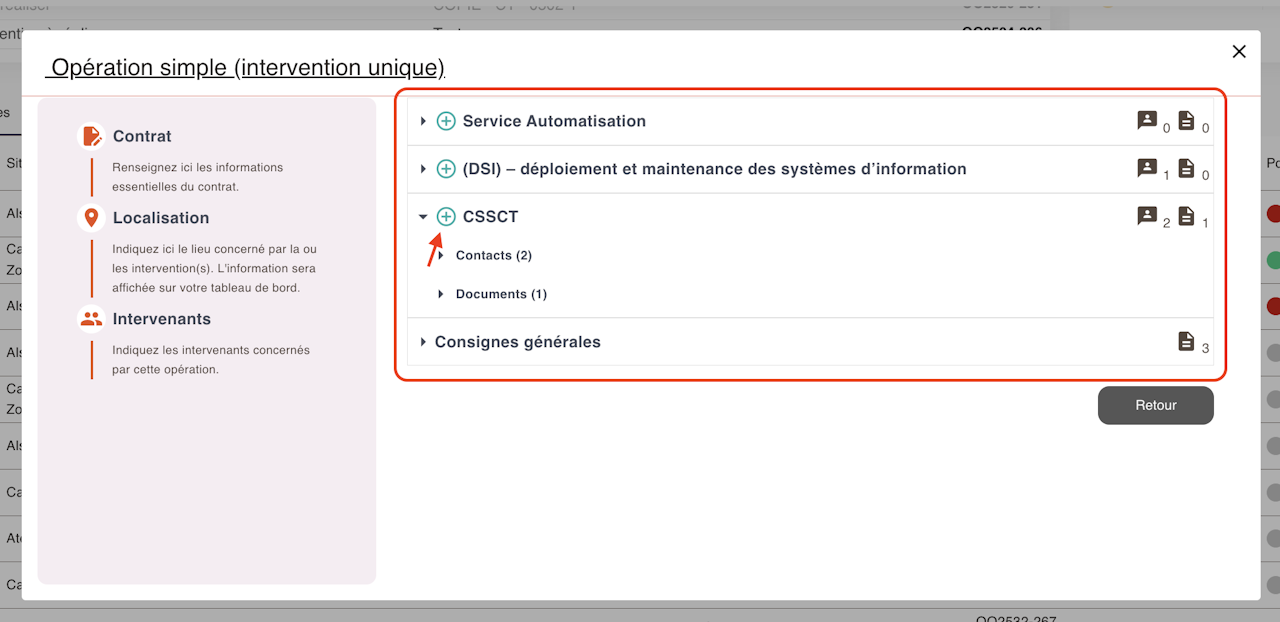The height and width of the screenshot is (622, 1280).
Task: Expand the (DSI) déploiement row arrow
Action: click(423, 169)
